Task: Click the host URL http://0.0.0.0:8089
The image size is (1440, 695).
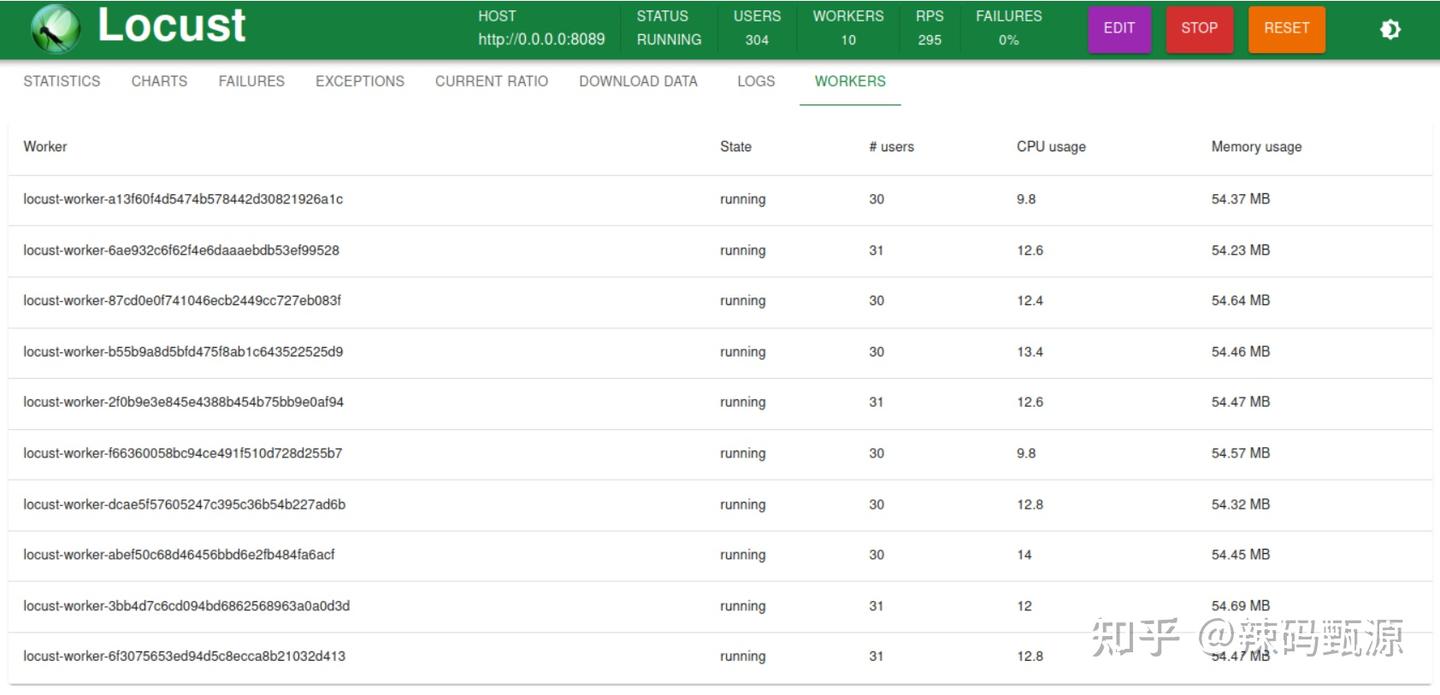Action: 541,40
